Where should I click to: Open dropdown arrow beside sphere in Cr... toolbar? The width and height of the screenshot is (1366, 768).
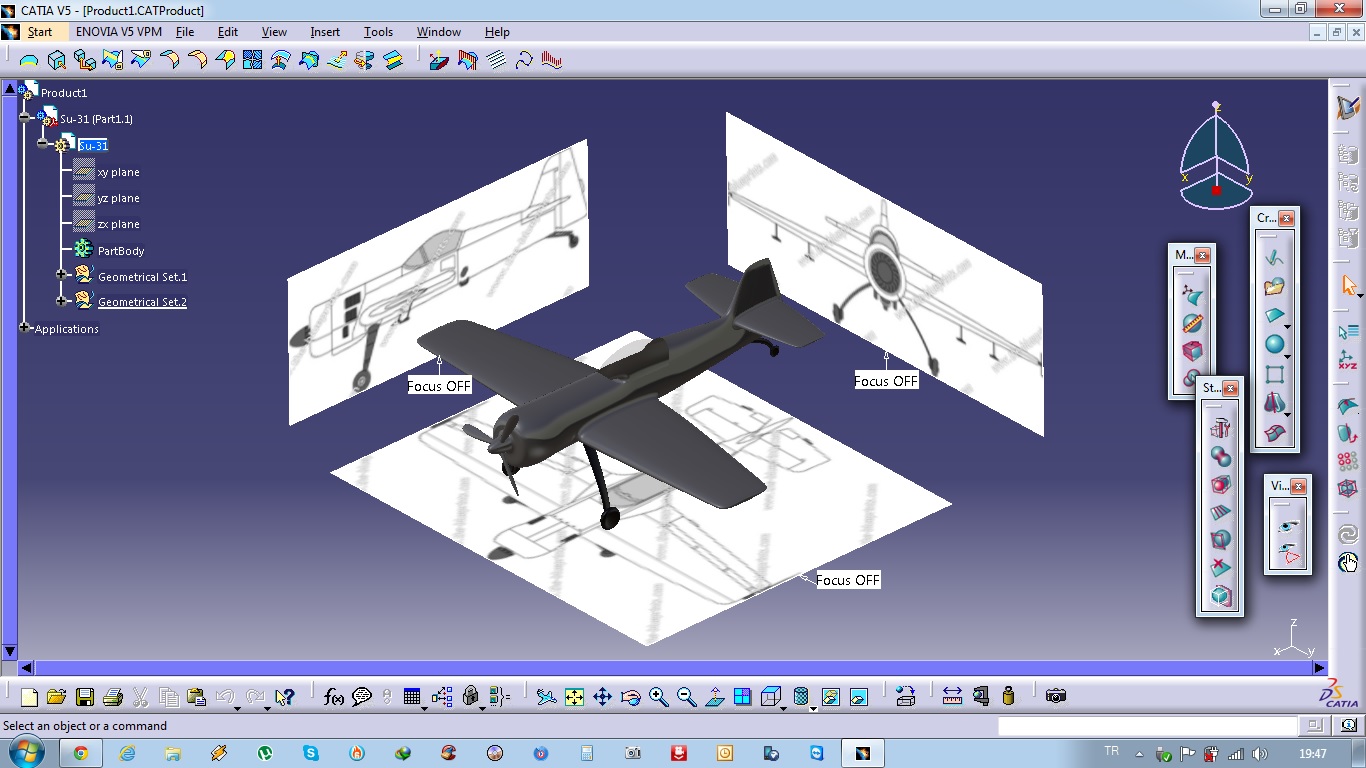[x=1288, y=356]
